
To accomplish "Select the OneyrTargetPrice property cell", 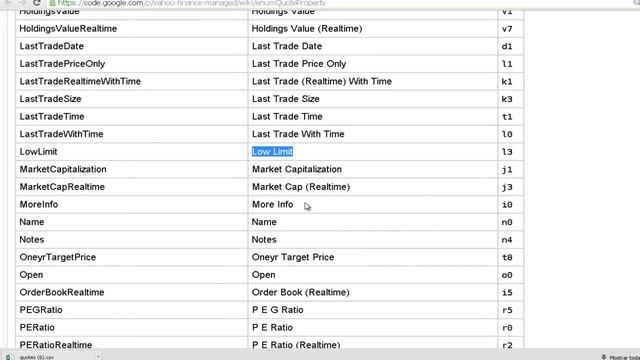I will [132, 257].
